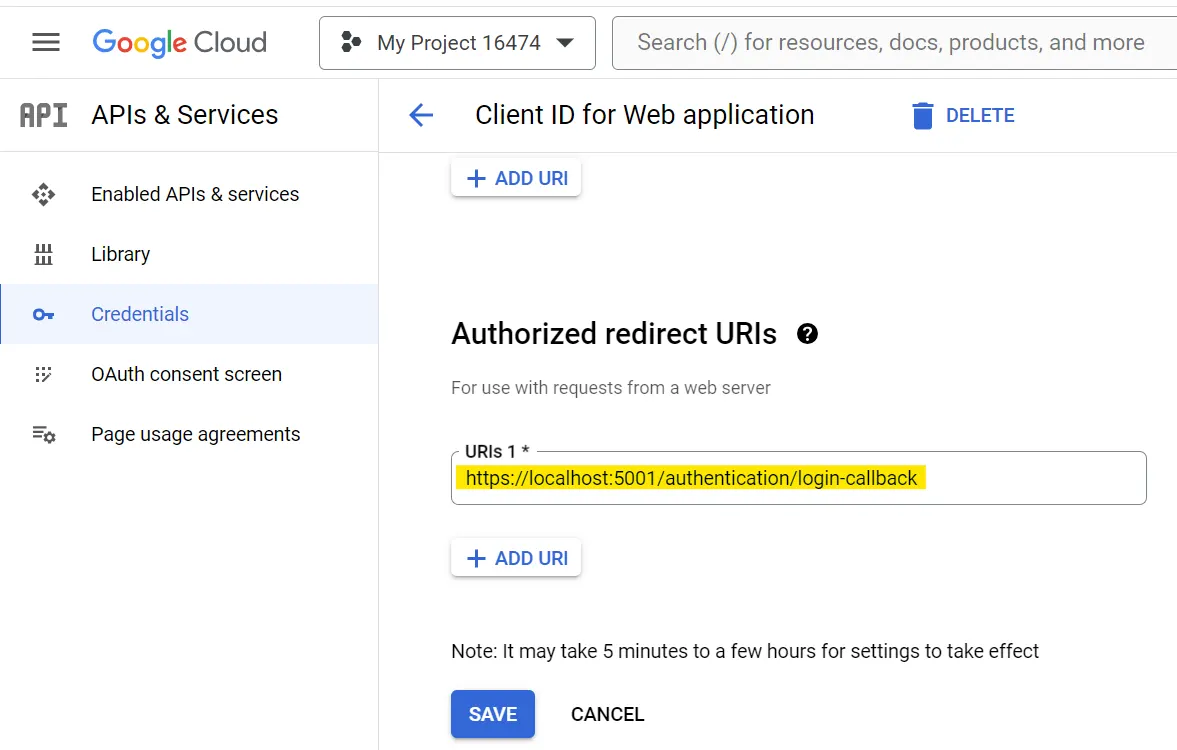Click ADD URI below the redirect URIs list

click(516, 557)
